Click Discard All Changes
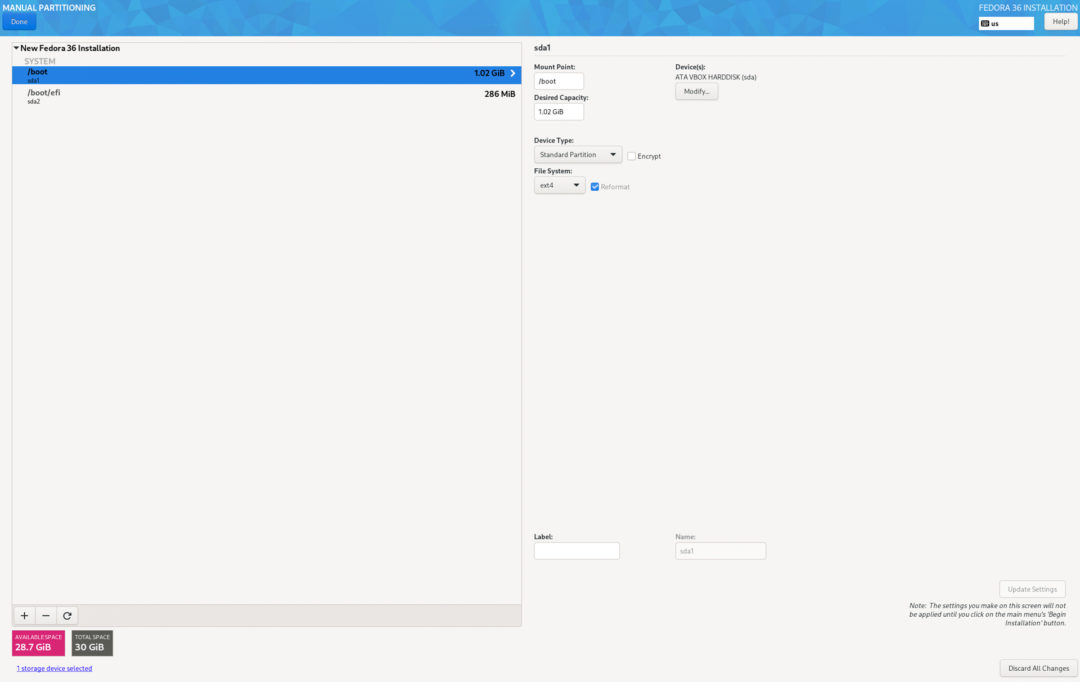The width and height of the screenshot is (1080, 682). [1038, 668]
